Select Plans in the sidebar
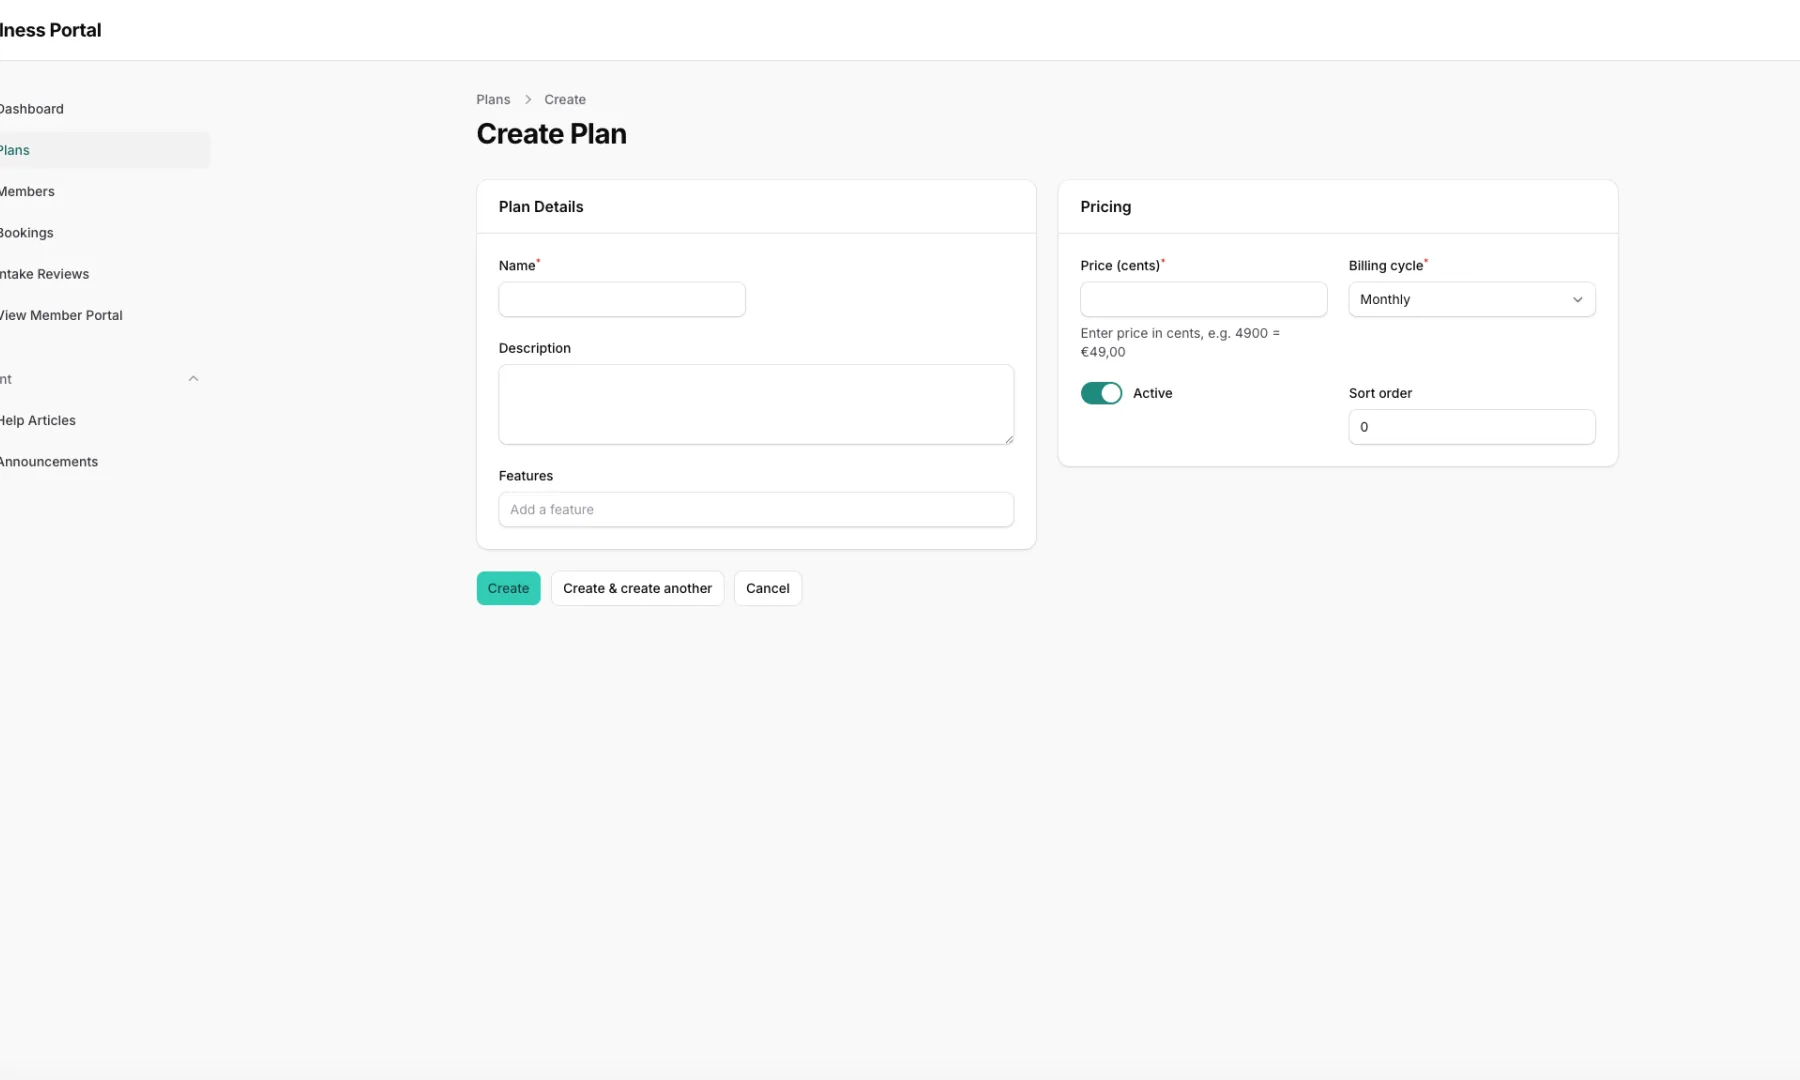The height and width of the screenshot is (1080, 1800). pyautogui.click(x=14, y=149)
